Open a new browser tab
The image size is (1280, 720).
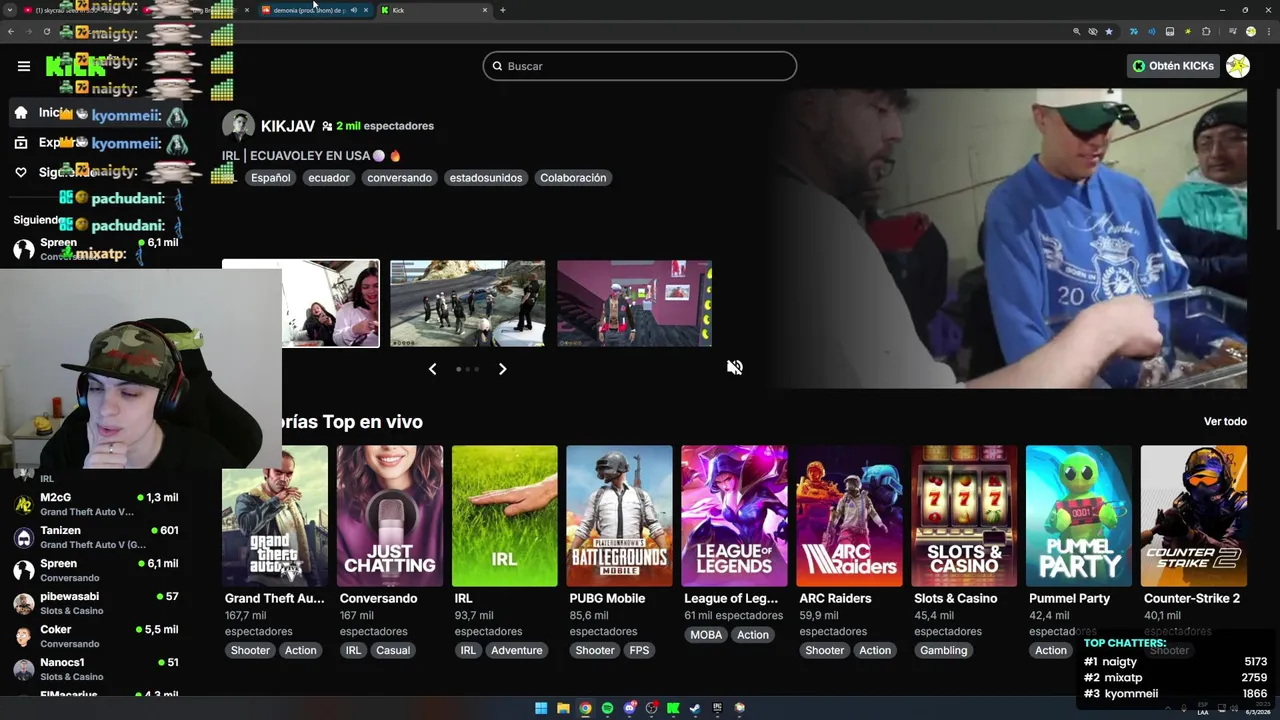pyautogui.click(x=502, y=10)
